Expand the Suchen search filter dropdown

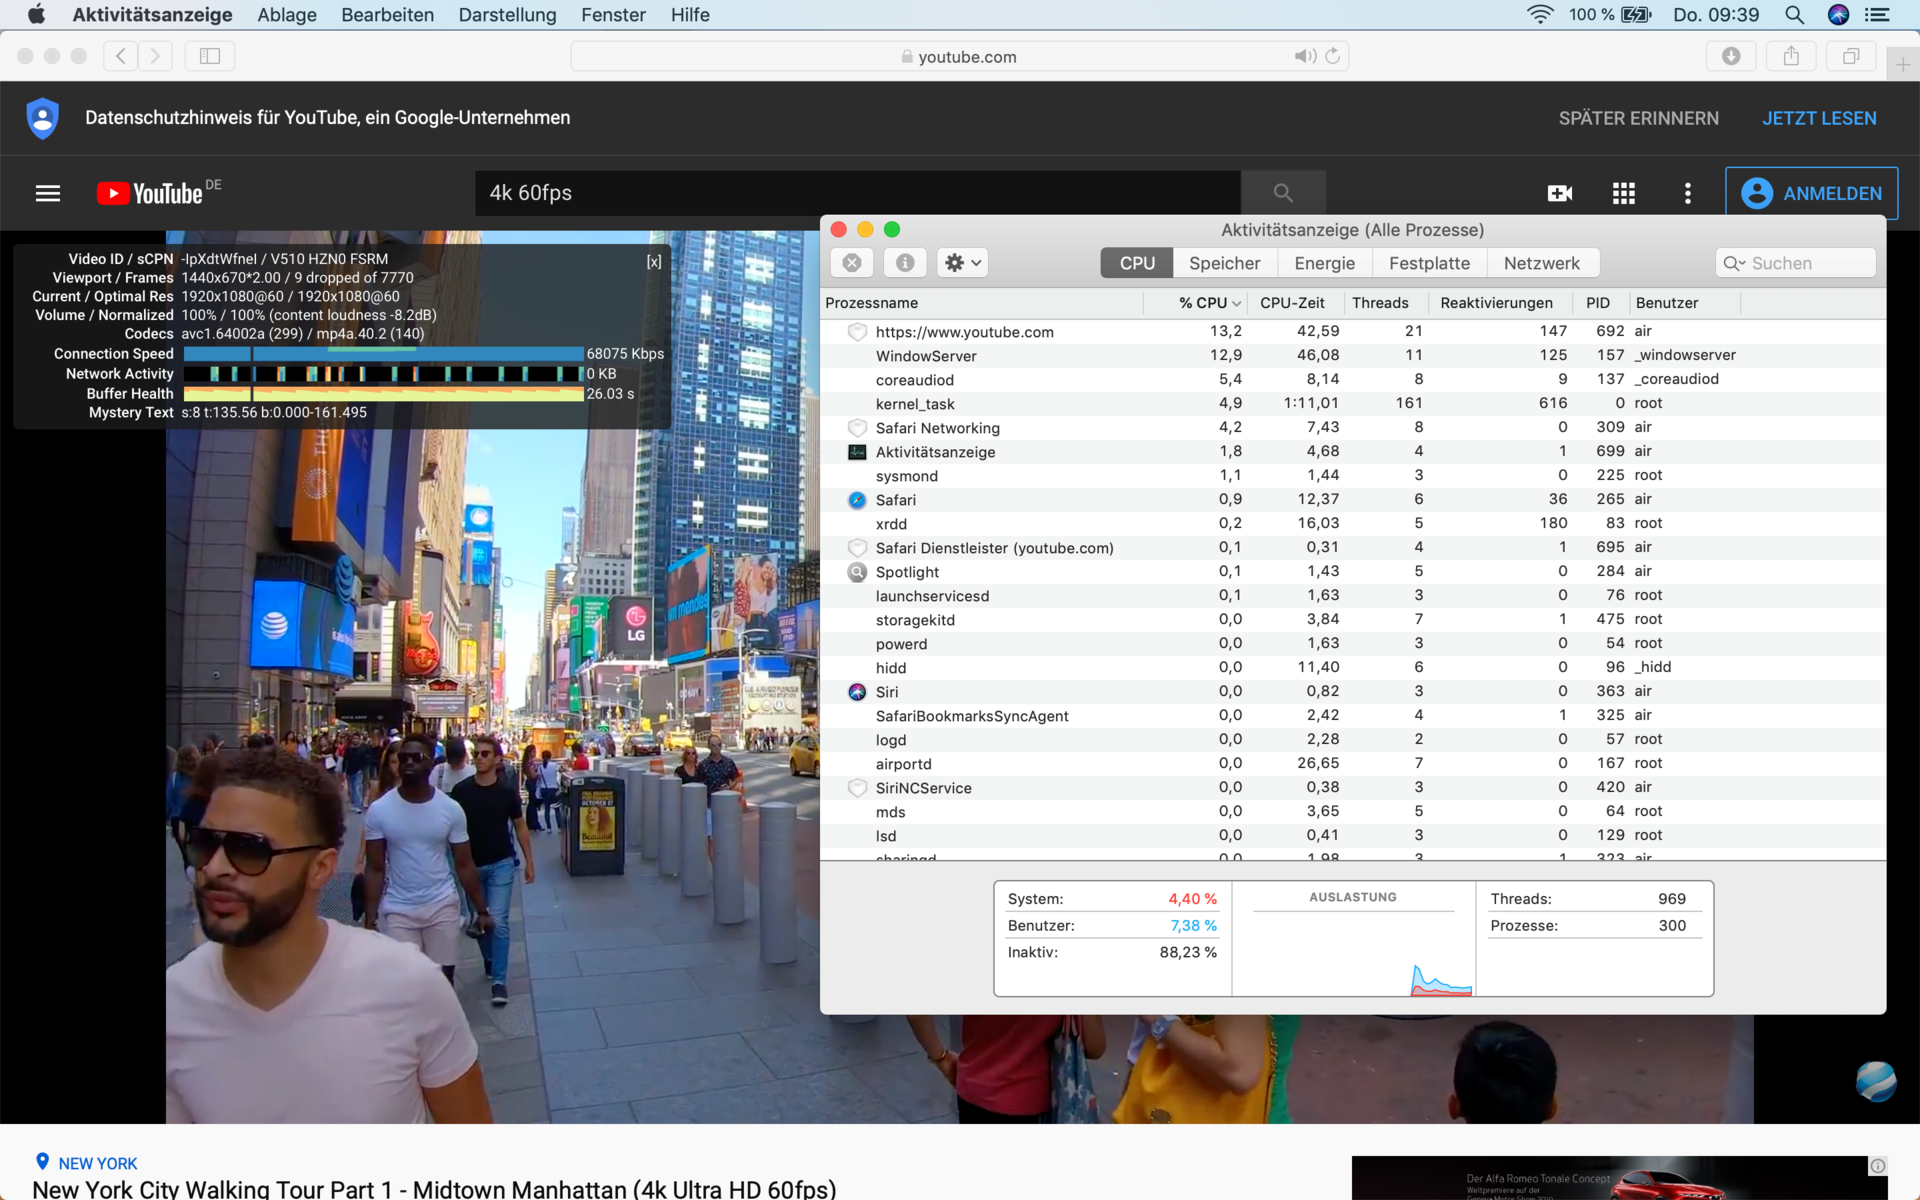tap(1734, 263)
